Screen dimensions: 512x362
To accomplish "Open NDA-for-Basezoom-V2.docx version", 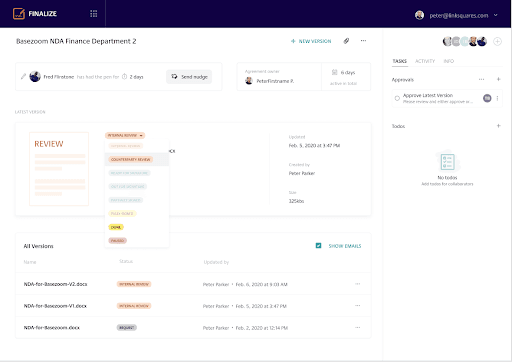I will 55,284.
